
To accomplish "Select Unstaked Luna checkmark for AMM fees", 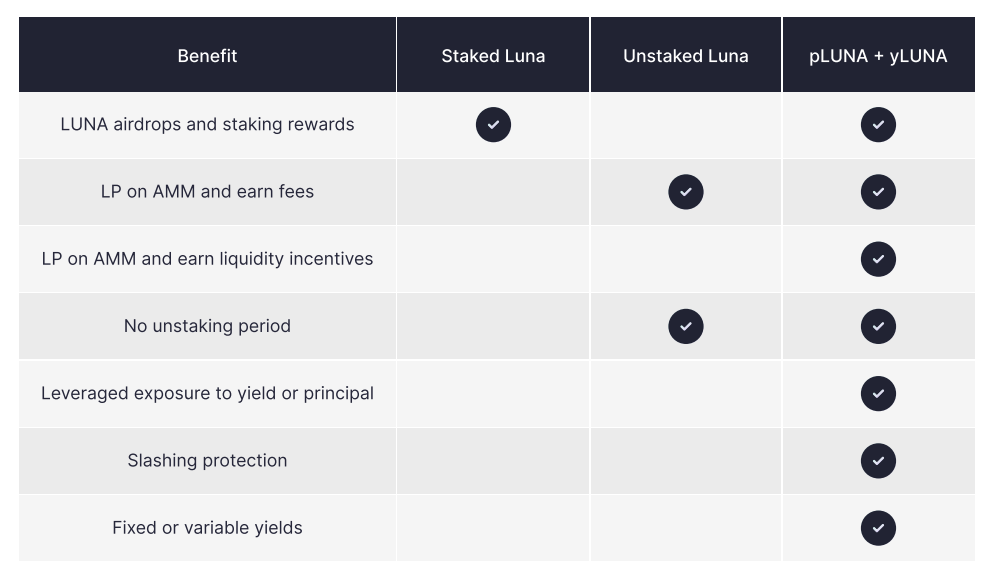I will coord(686,191).
